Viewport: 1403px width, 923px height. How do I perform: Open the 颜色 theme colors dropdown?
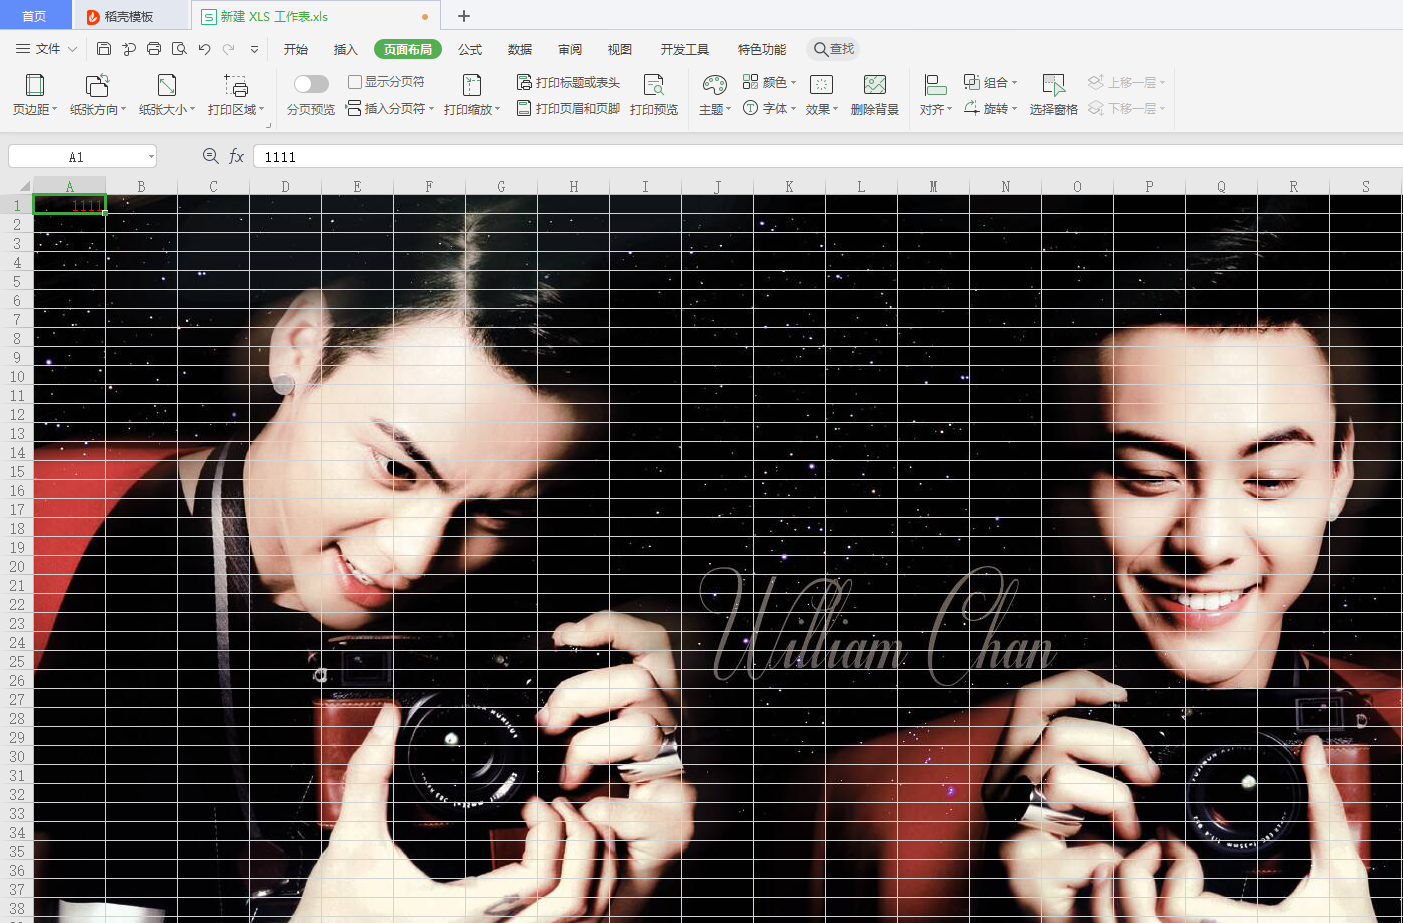point(769,82)
